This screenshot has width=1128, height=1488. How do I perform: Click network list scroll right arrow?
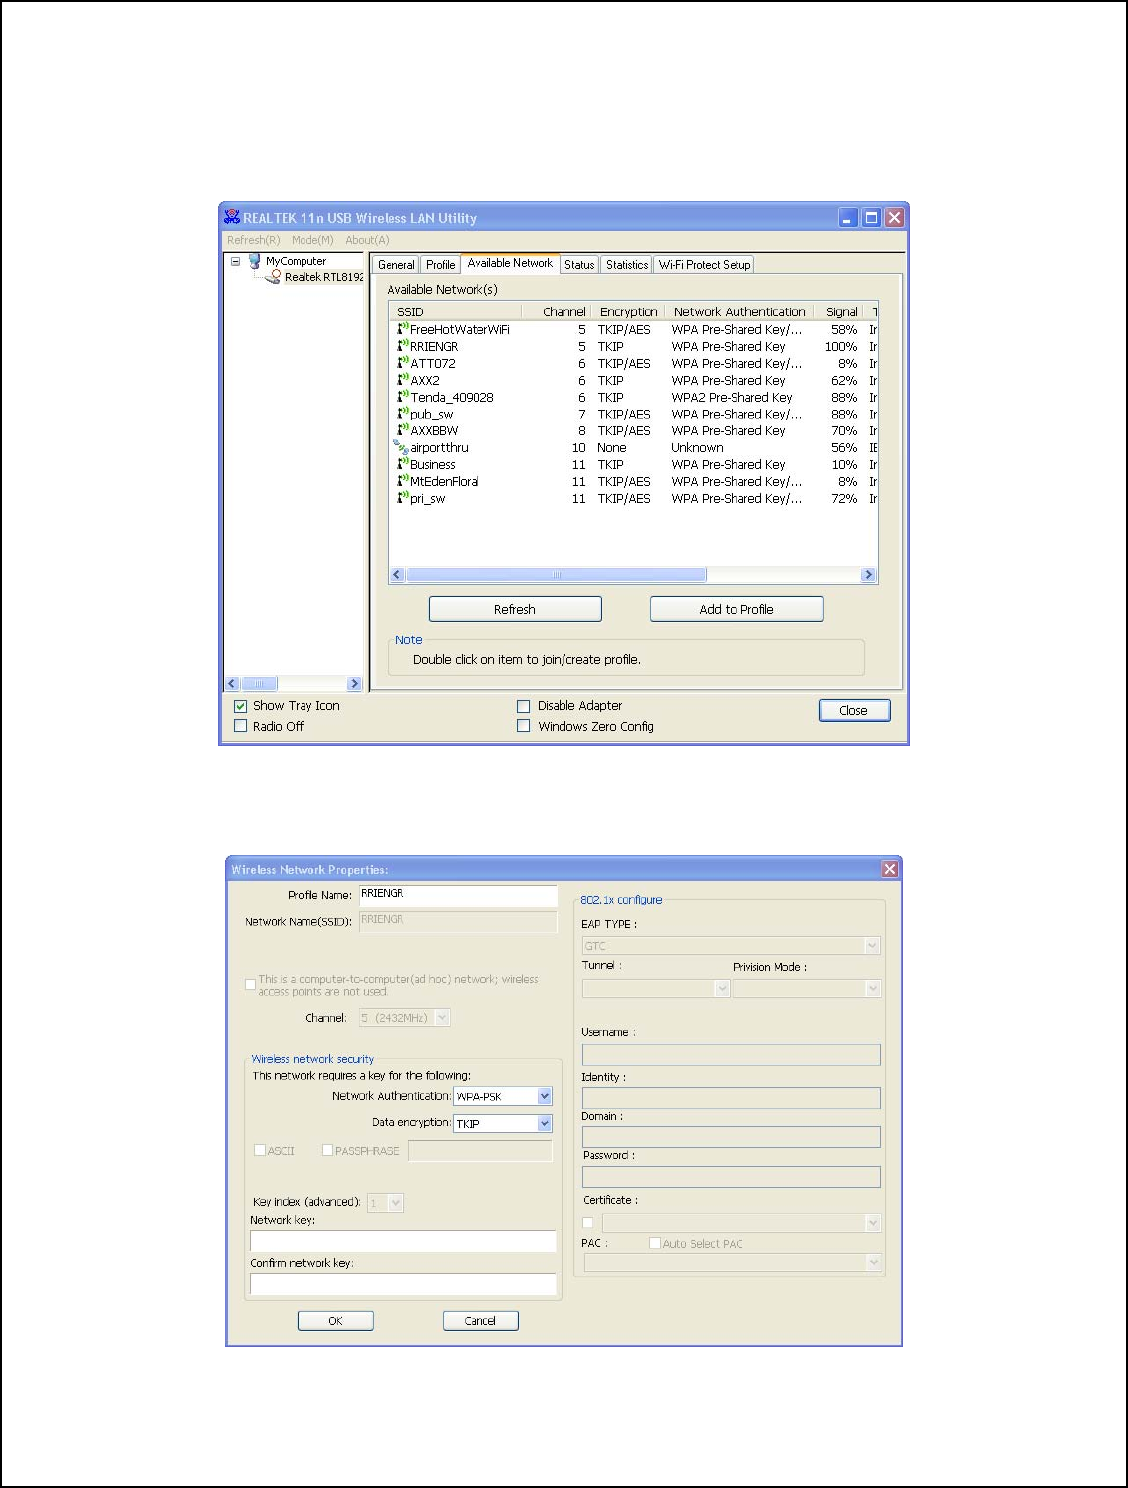[x=868, y=575]
